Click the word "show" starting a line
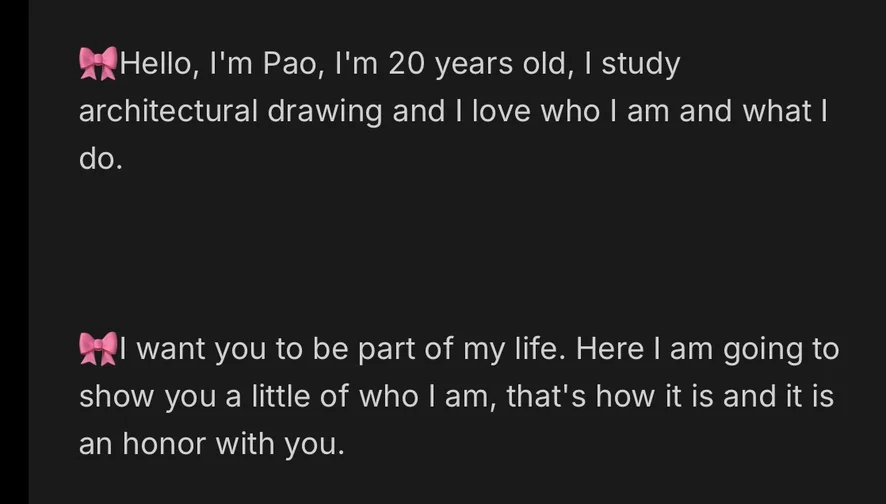The width and height of the screenshot is (886, 504). coord(117,396)
